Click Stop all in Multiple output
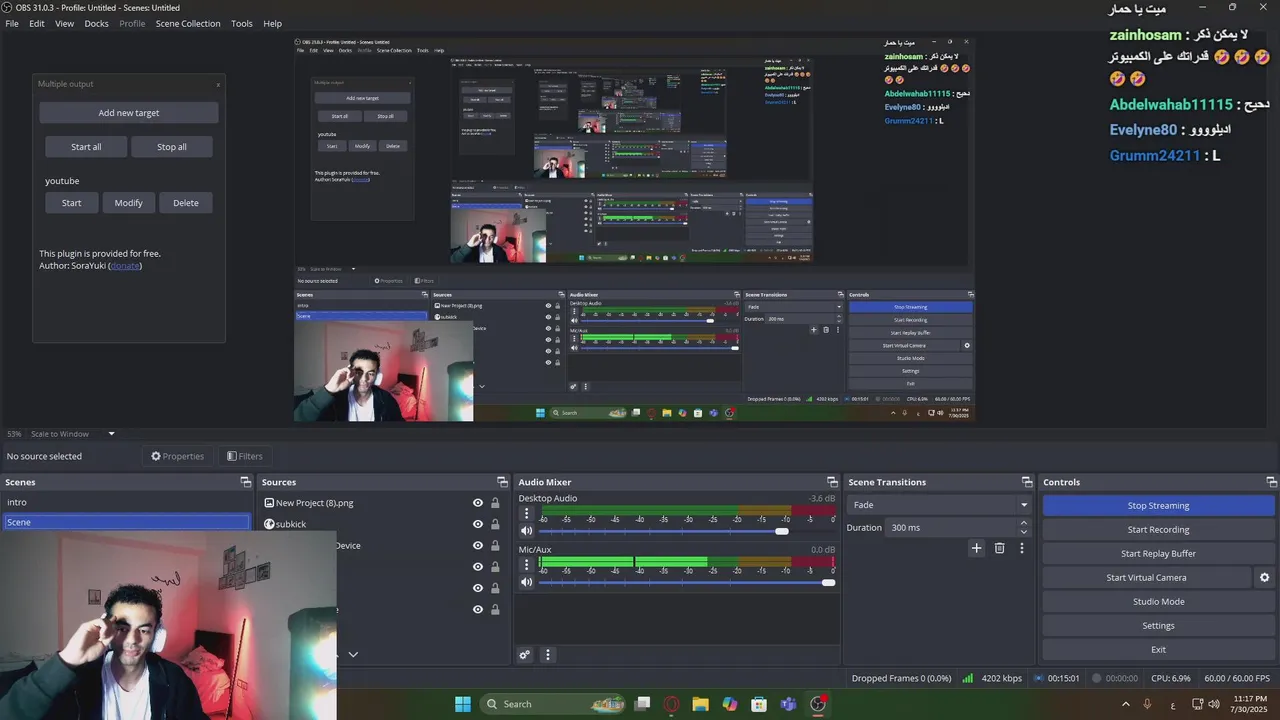The image size is (1280, 720). (x=172, y=147)
